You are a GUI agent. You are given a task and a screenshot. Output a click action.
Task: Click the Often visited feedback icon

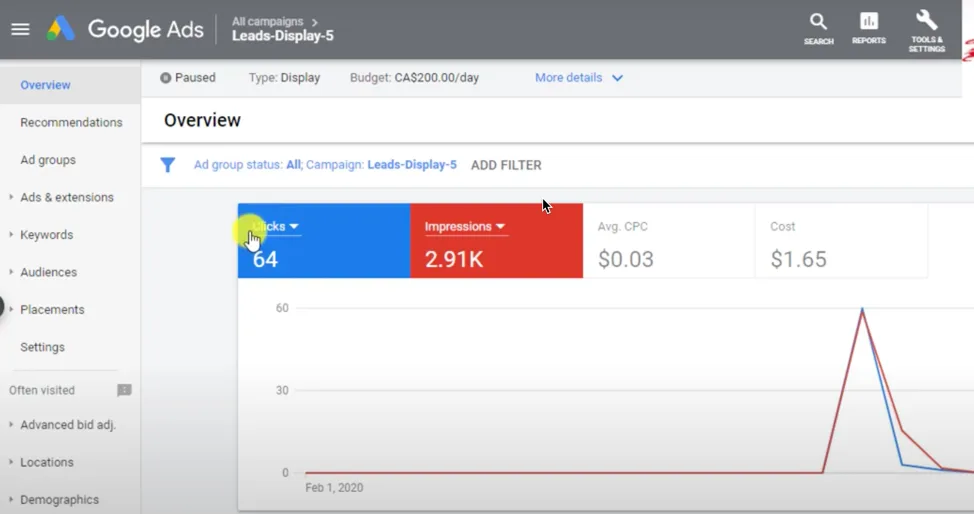[124, 390]
